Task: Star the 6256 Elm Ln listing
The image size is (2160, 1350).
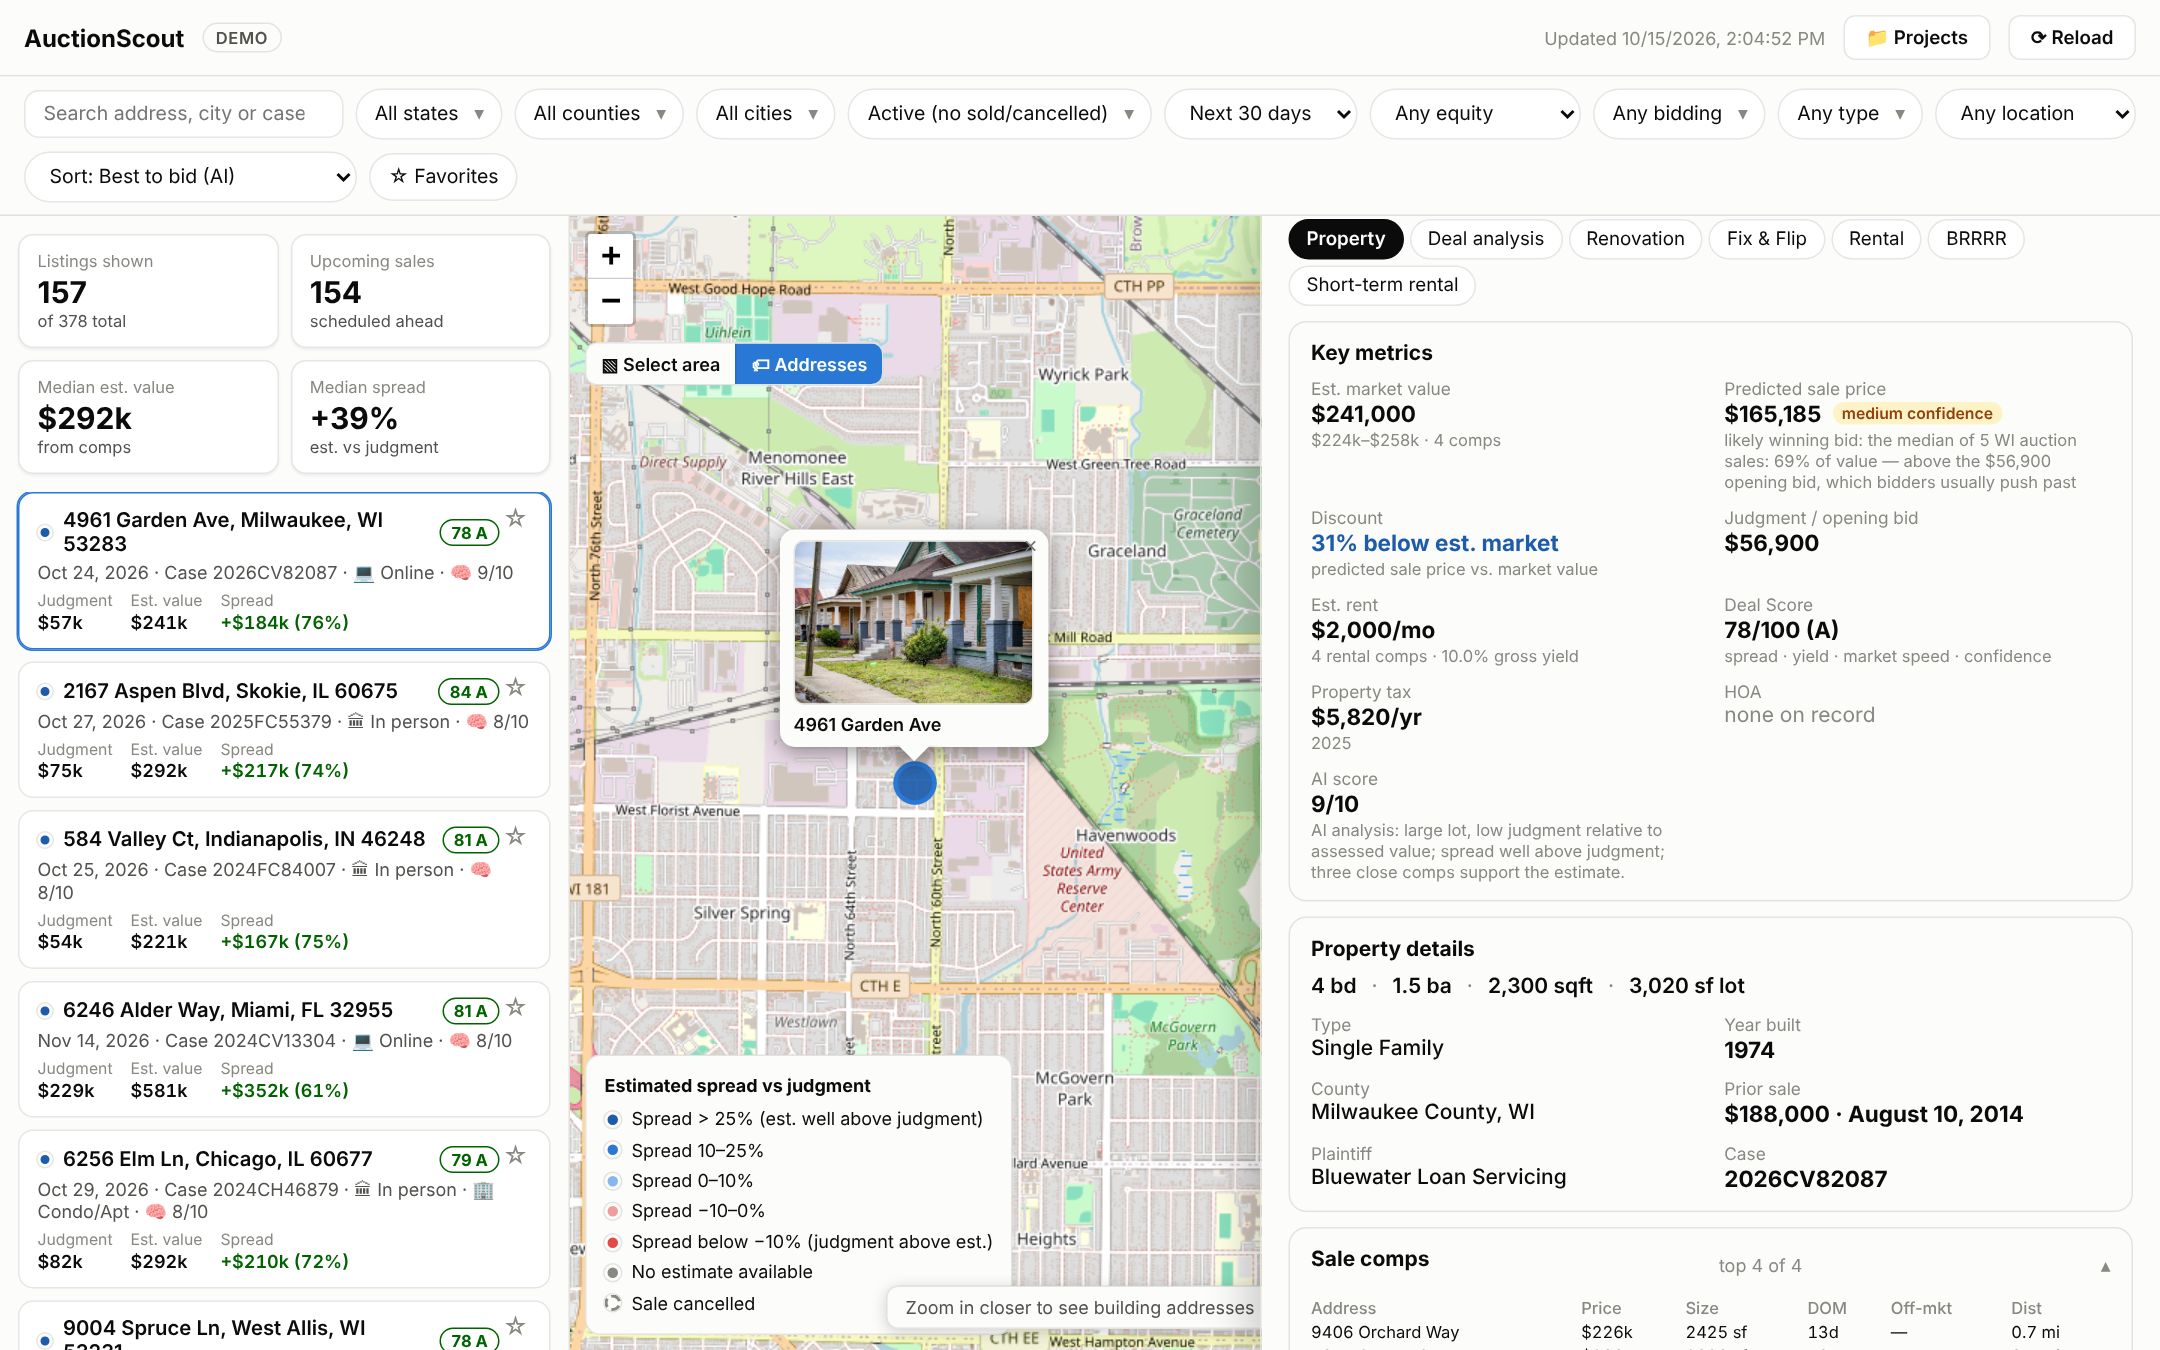Action: pyautogui.click(x=516, y=1155)
